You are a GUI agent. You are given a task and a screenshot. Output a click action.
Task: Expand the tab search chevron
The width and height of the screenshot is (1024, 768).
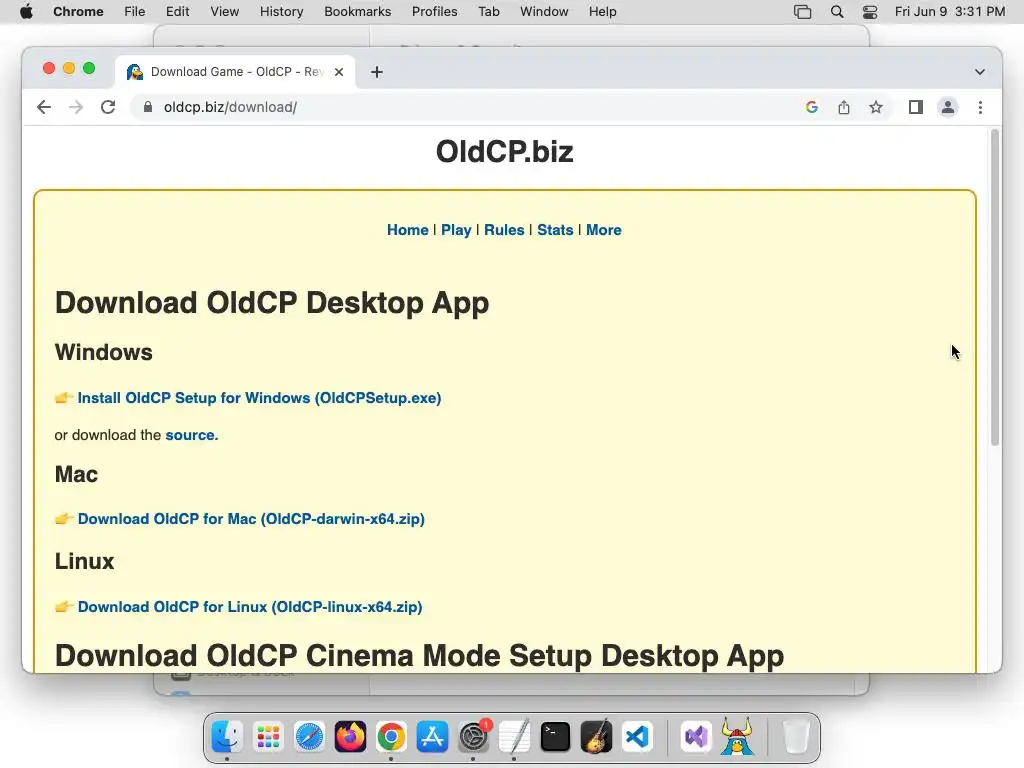980,72
